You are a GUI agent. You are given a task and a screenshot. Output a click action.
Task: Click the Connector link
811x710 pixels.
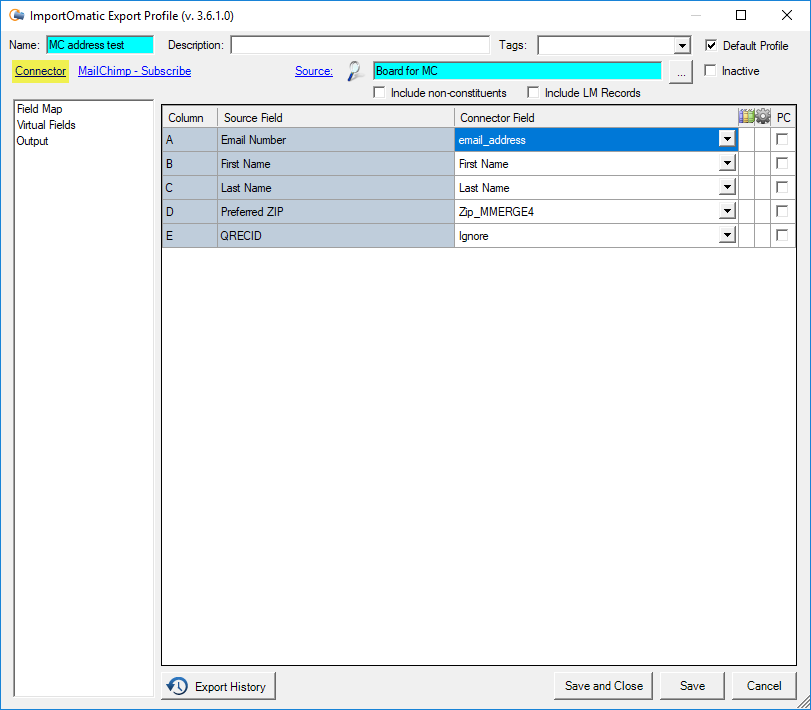coord(40,71)
